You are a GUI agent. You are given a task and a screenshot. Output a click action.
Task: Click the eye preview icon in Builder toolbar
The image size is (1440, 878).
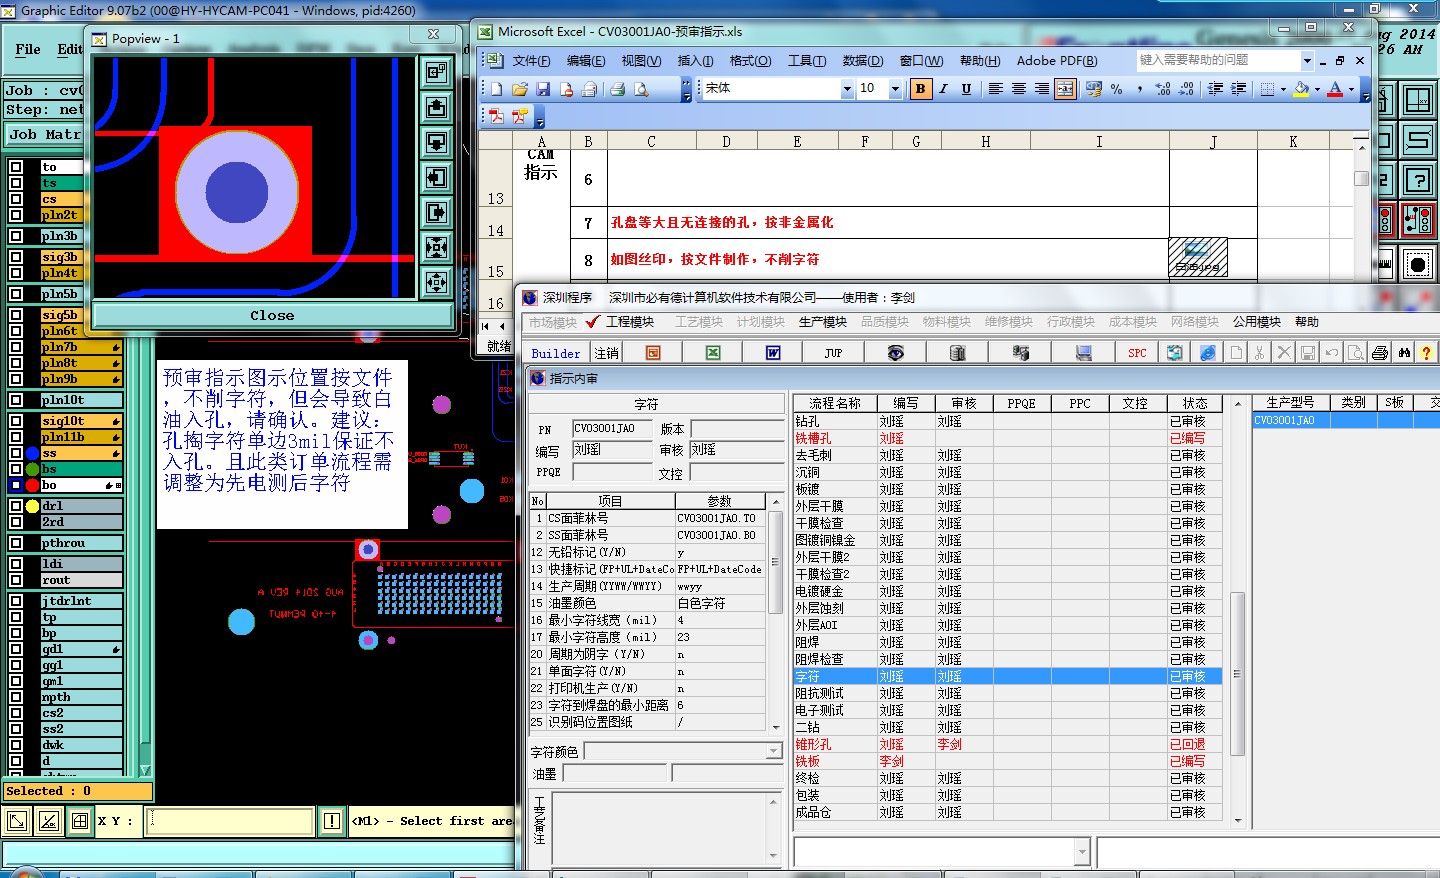(x=895, y=353)
